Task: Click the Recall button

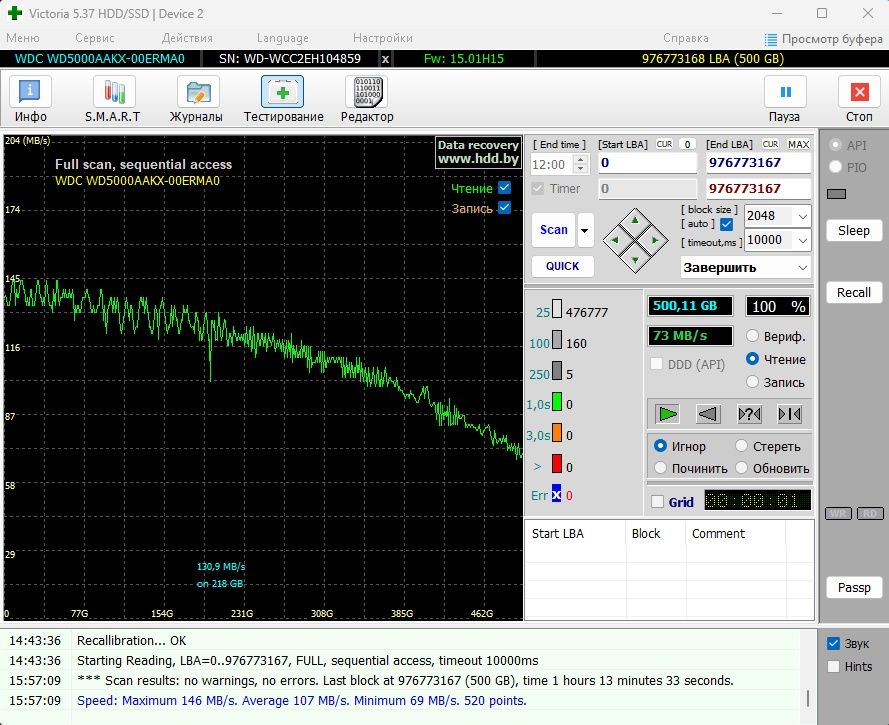Action: pyautogui.click(x=854, y=292)
